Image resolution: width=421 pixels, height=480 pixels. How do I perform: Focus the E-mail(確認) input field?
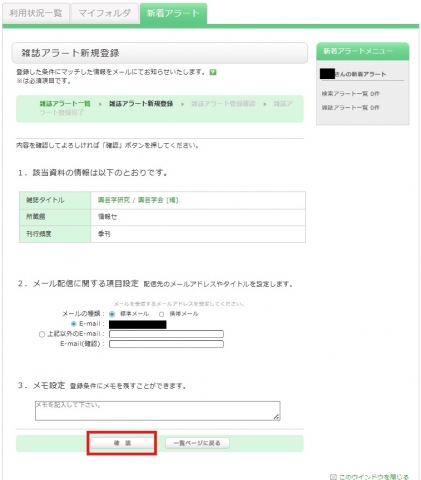click(166, 344)
